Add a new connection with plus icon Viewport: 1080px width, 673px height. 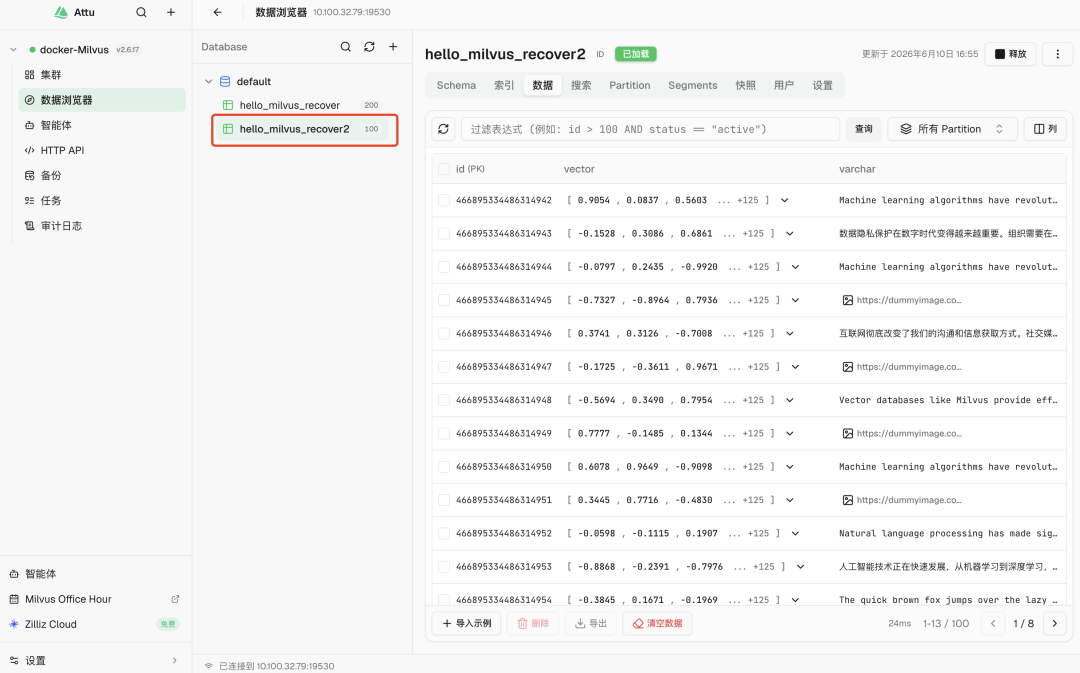(171, 12)
